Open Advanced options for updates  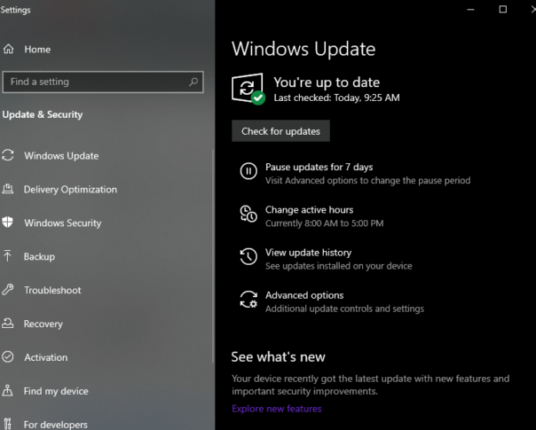tap(304, 295)
